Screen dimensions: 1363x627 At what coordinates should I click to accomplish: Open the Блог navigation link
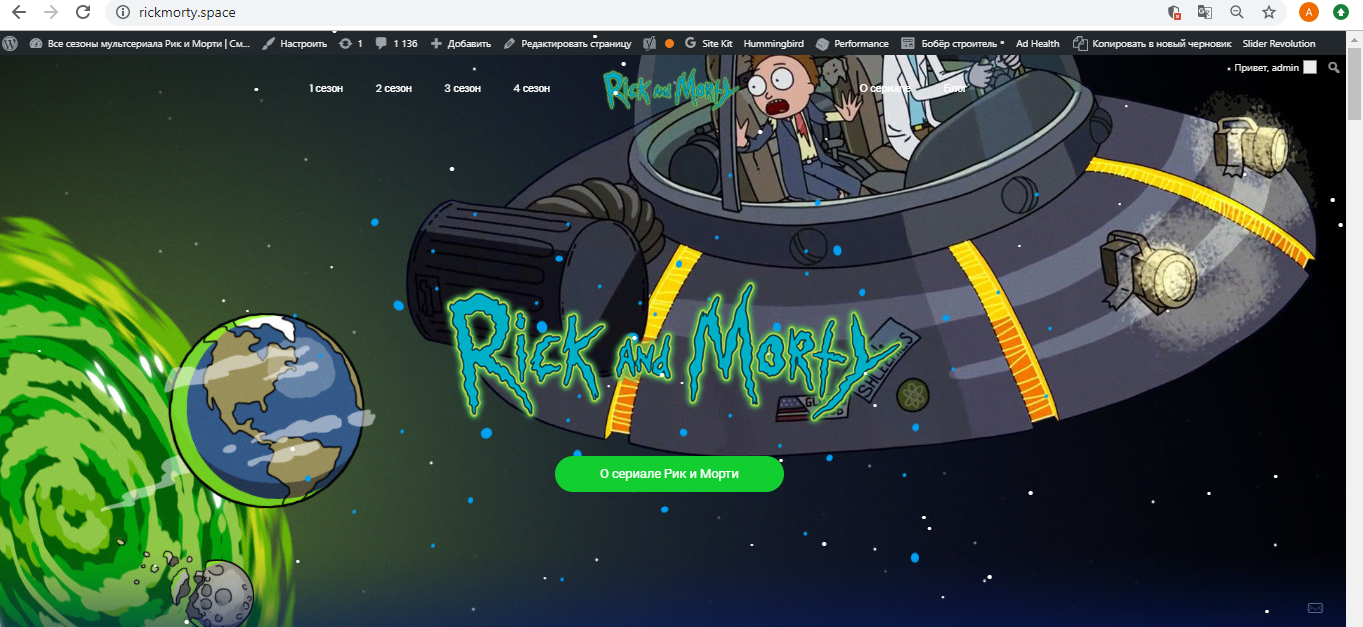[955, 88]
